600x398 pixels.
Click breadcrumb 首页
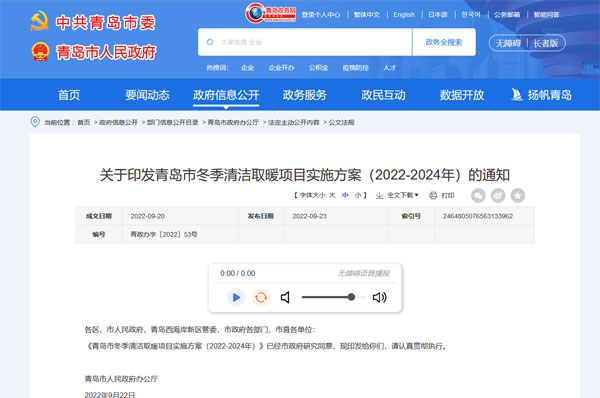(x=84, y=122)
